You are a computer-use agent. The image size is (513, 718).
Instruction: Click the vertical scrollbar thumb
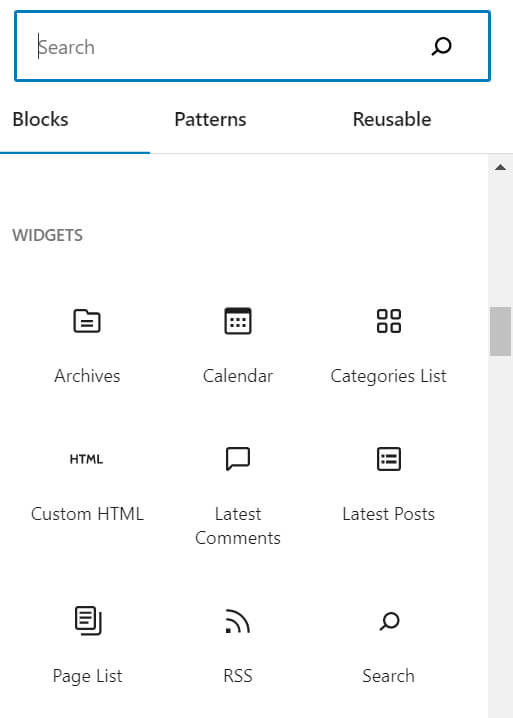pyautogui.click(x=500, y=331)
